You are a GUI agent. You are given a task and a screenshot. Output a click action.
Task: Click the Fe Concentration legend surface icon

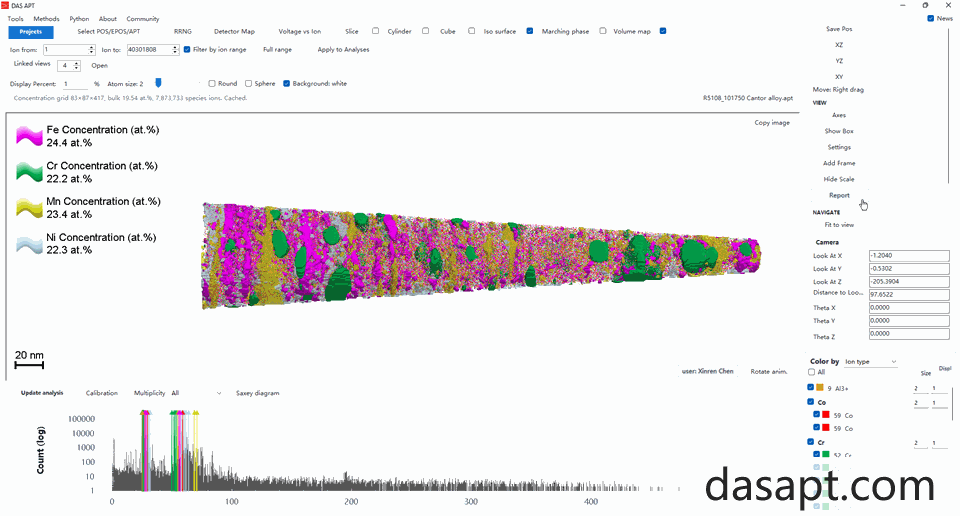[29, 136]
